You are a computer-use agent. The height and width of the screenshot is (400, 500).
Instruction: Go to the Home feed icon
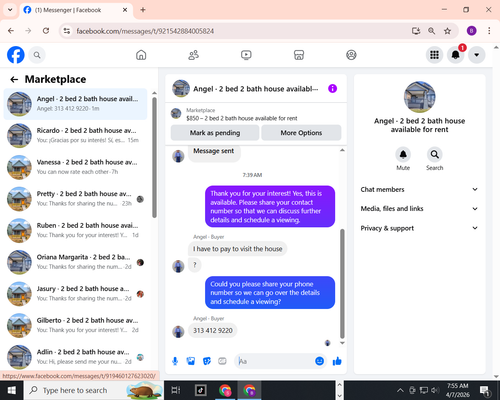[141, 55]
